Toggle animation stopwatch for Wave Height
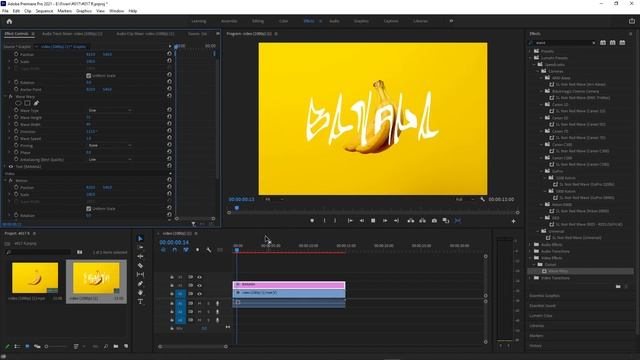The width and height of the screenshot is (640, 360). click(16, 117)
